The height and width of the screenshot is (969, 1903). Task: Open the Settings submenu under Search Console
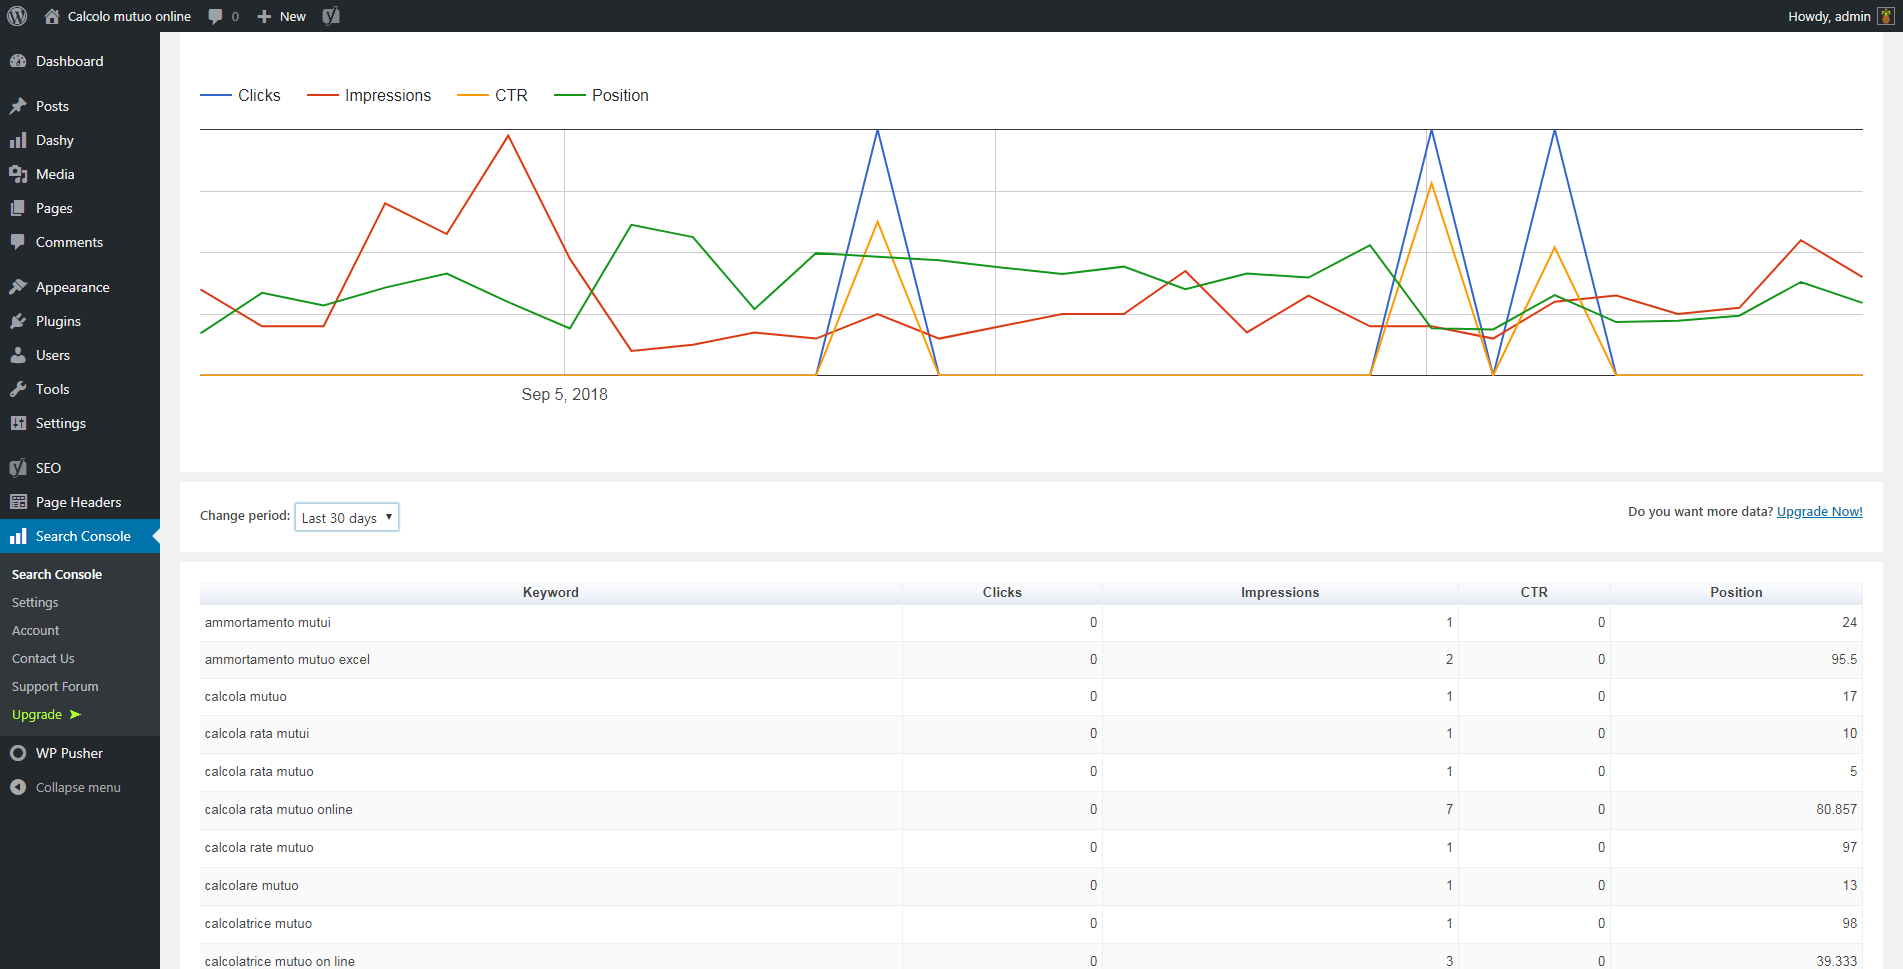pos(35,602)
